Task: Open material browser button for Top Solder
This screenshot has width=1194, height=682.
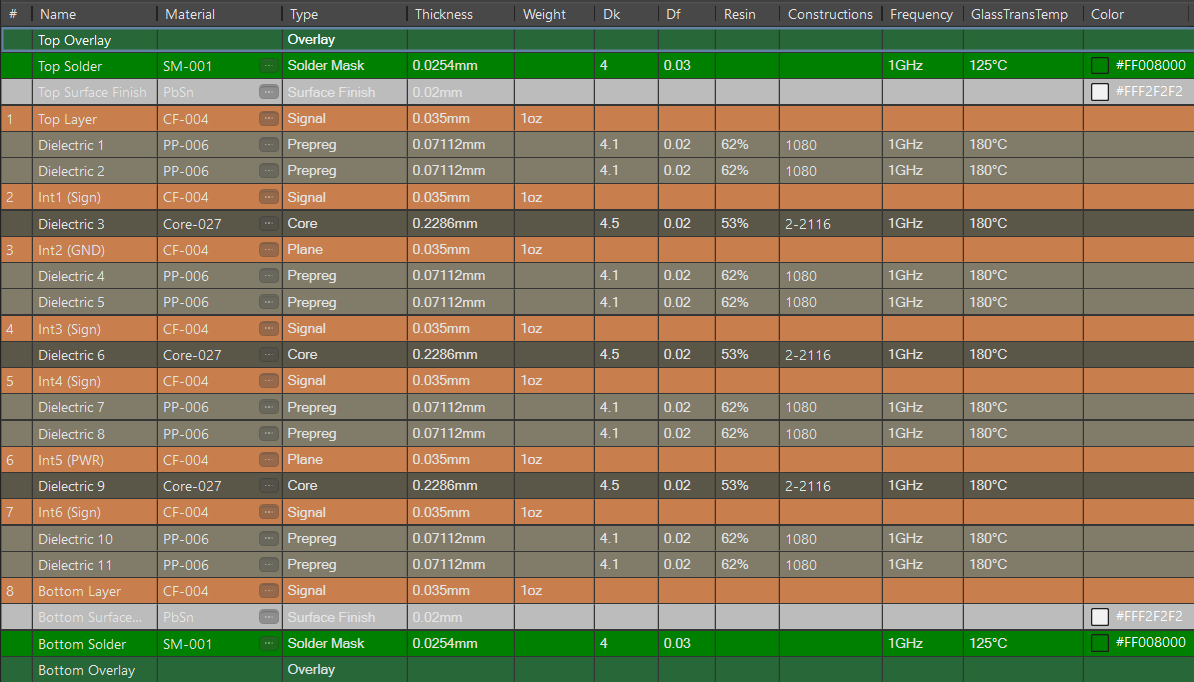Action: tap(268, 66)
